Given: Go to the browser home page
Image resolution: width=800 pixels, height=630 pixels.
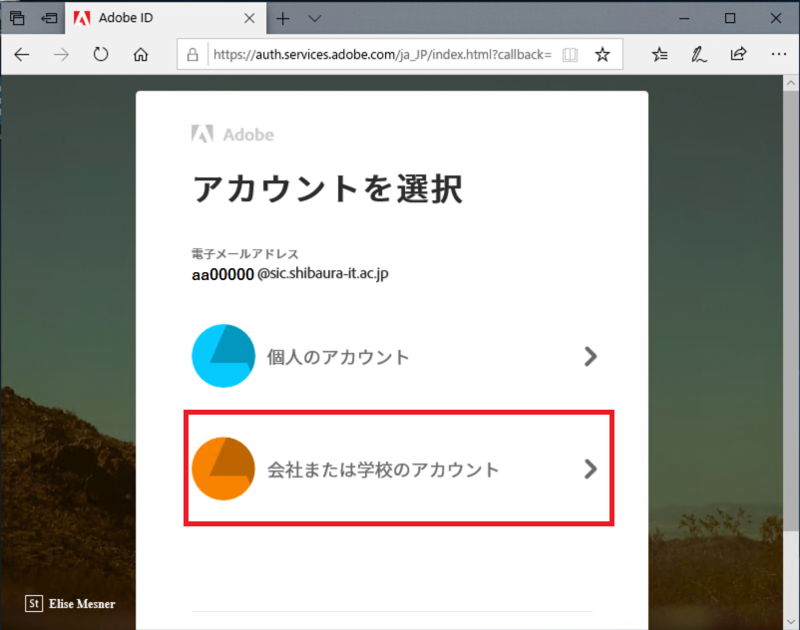Looking at the screenshot, I should tap(141, 54).
